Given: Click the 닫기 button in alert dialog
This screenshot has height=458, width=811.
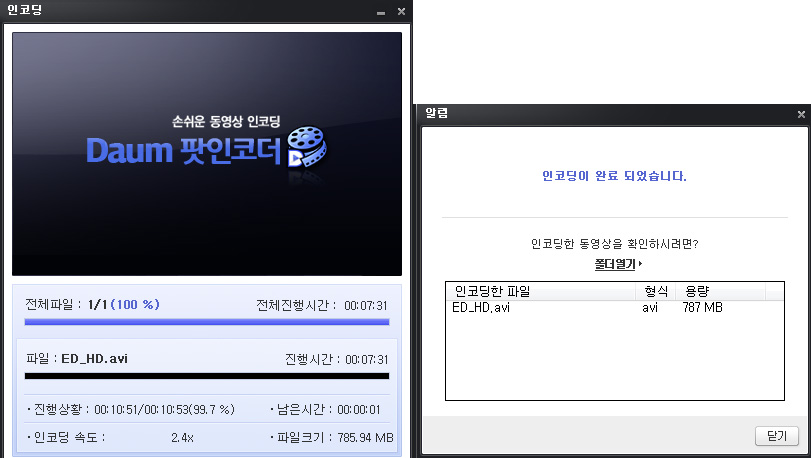Looking at the screenshot, I should click(776, 436).
